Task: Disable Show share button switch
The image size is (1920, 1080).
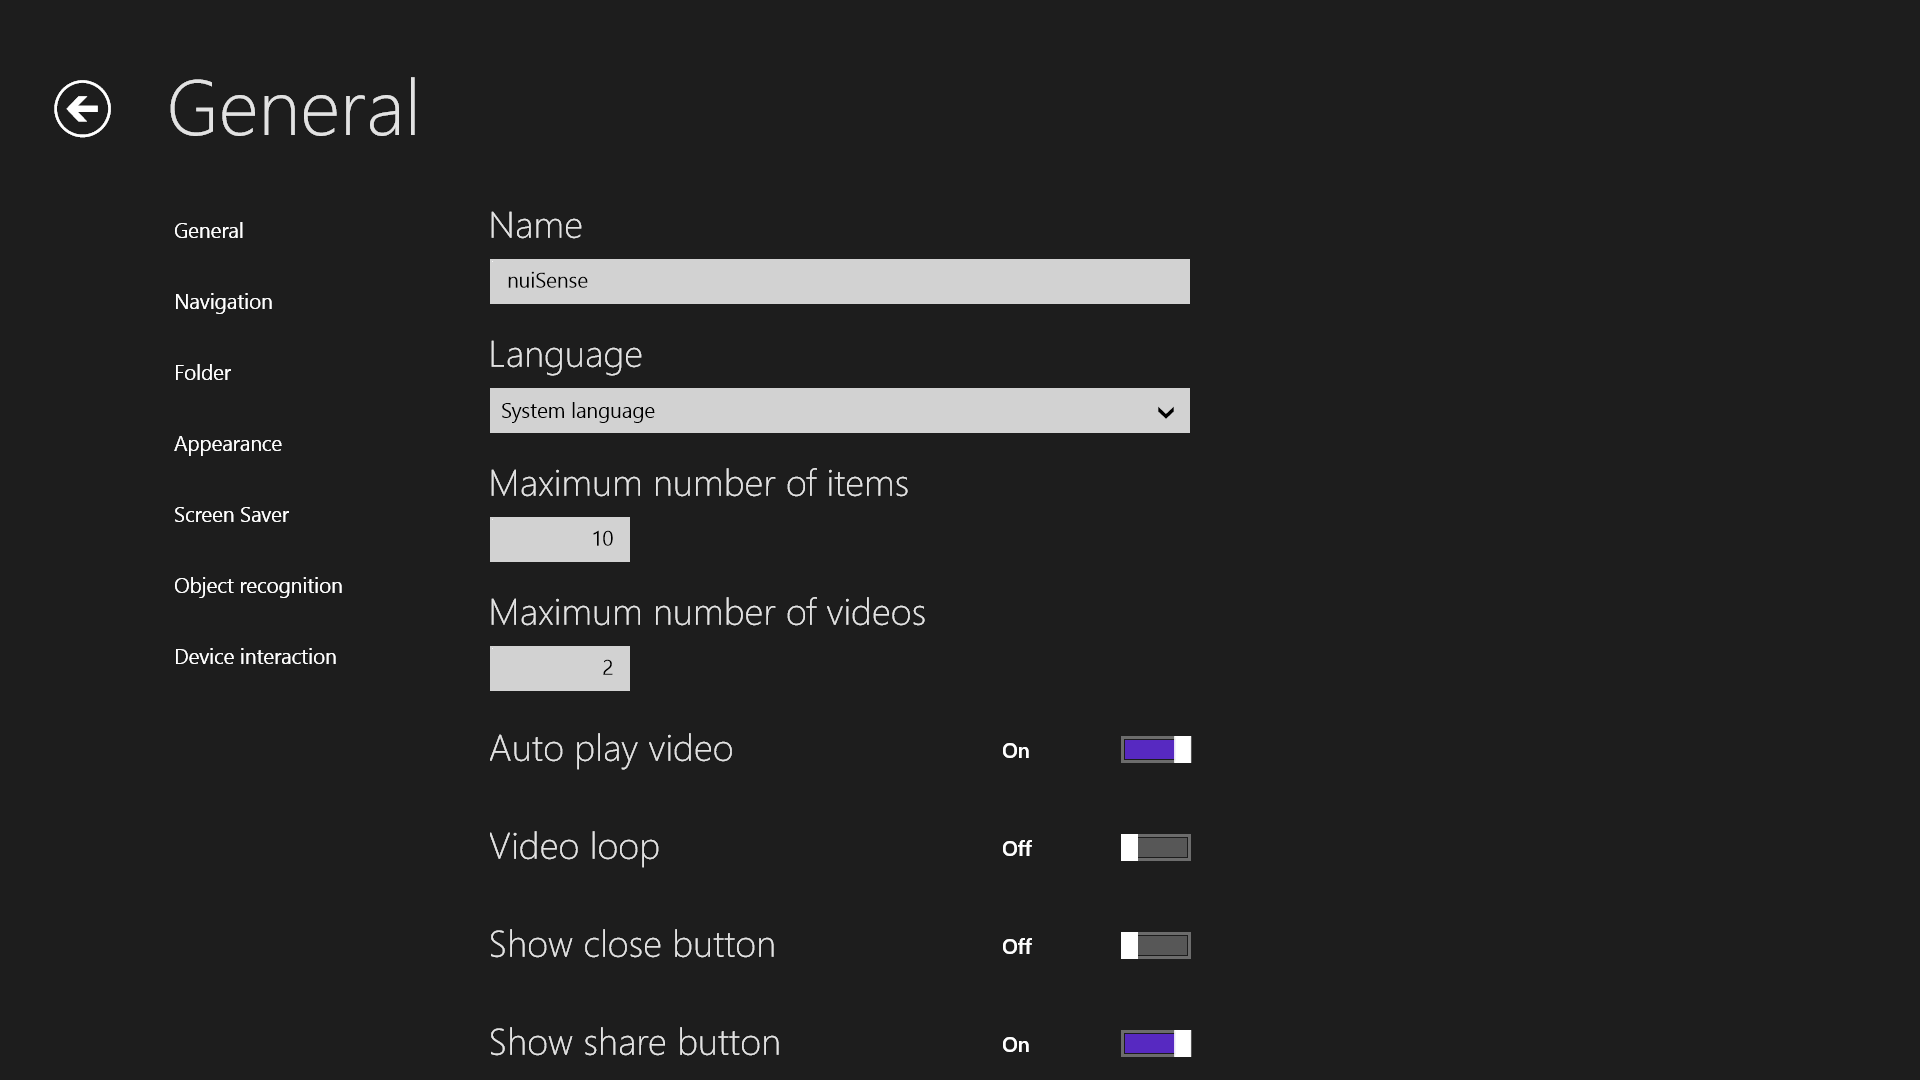Action: click(x=1155, y=1044)
